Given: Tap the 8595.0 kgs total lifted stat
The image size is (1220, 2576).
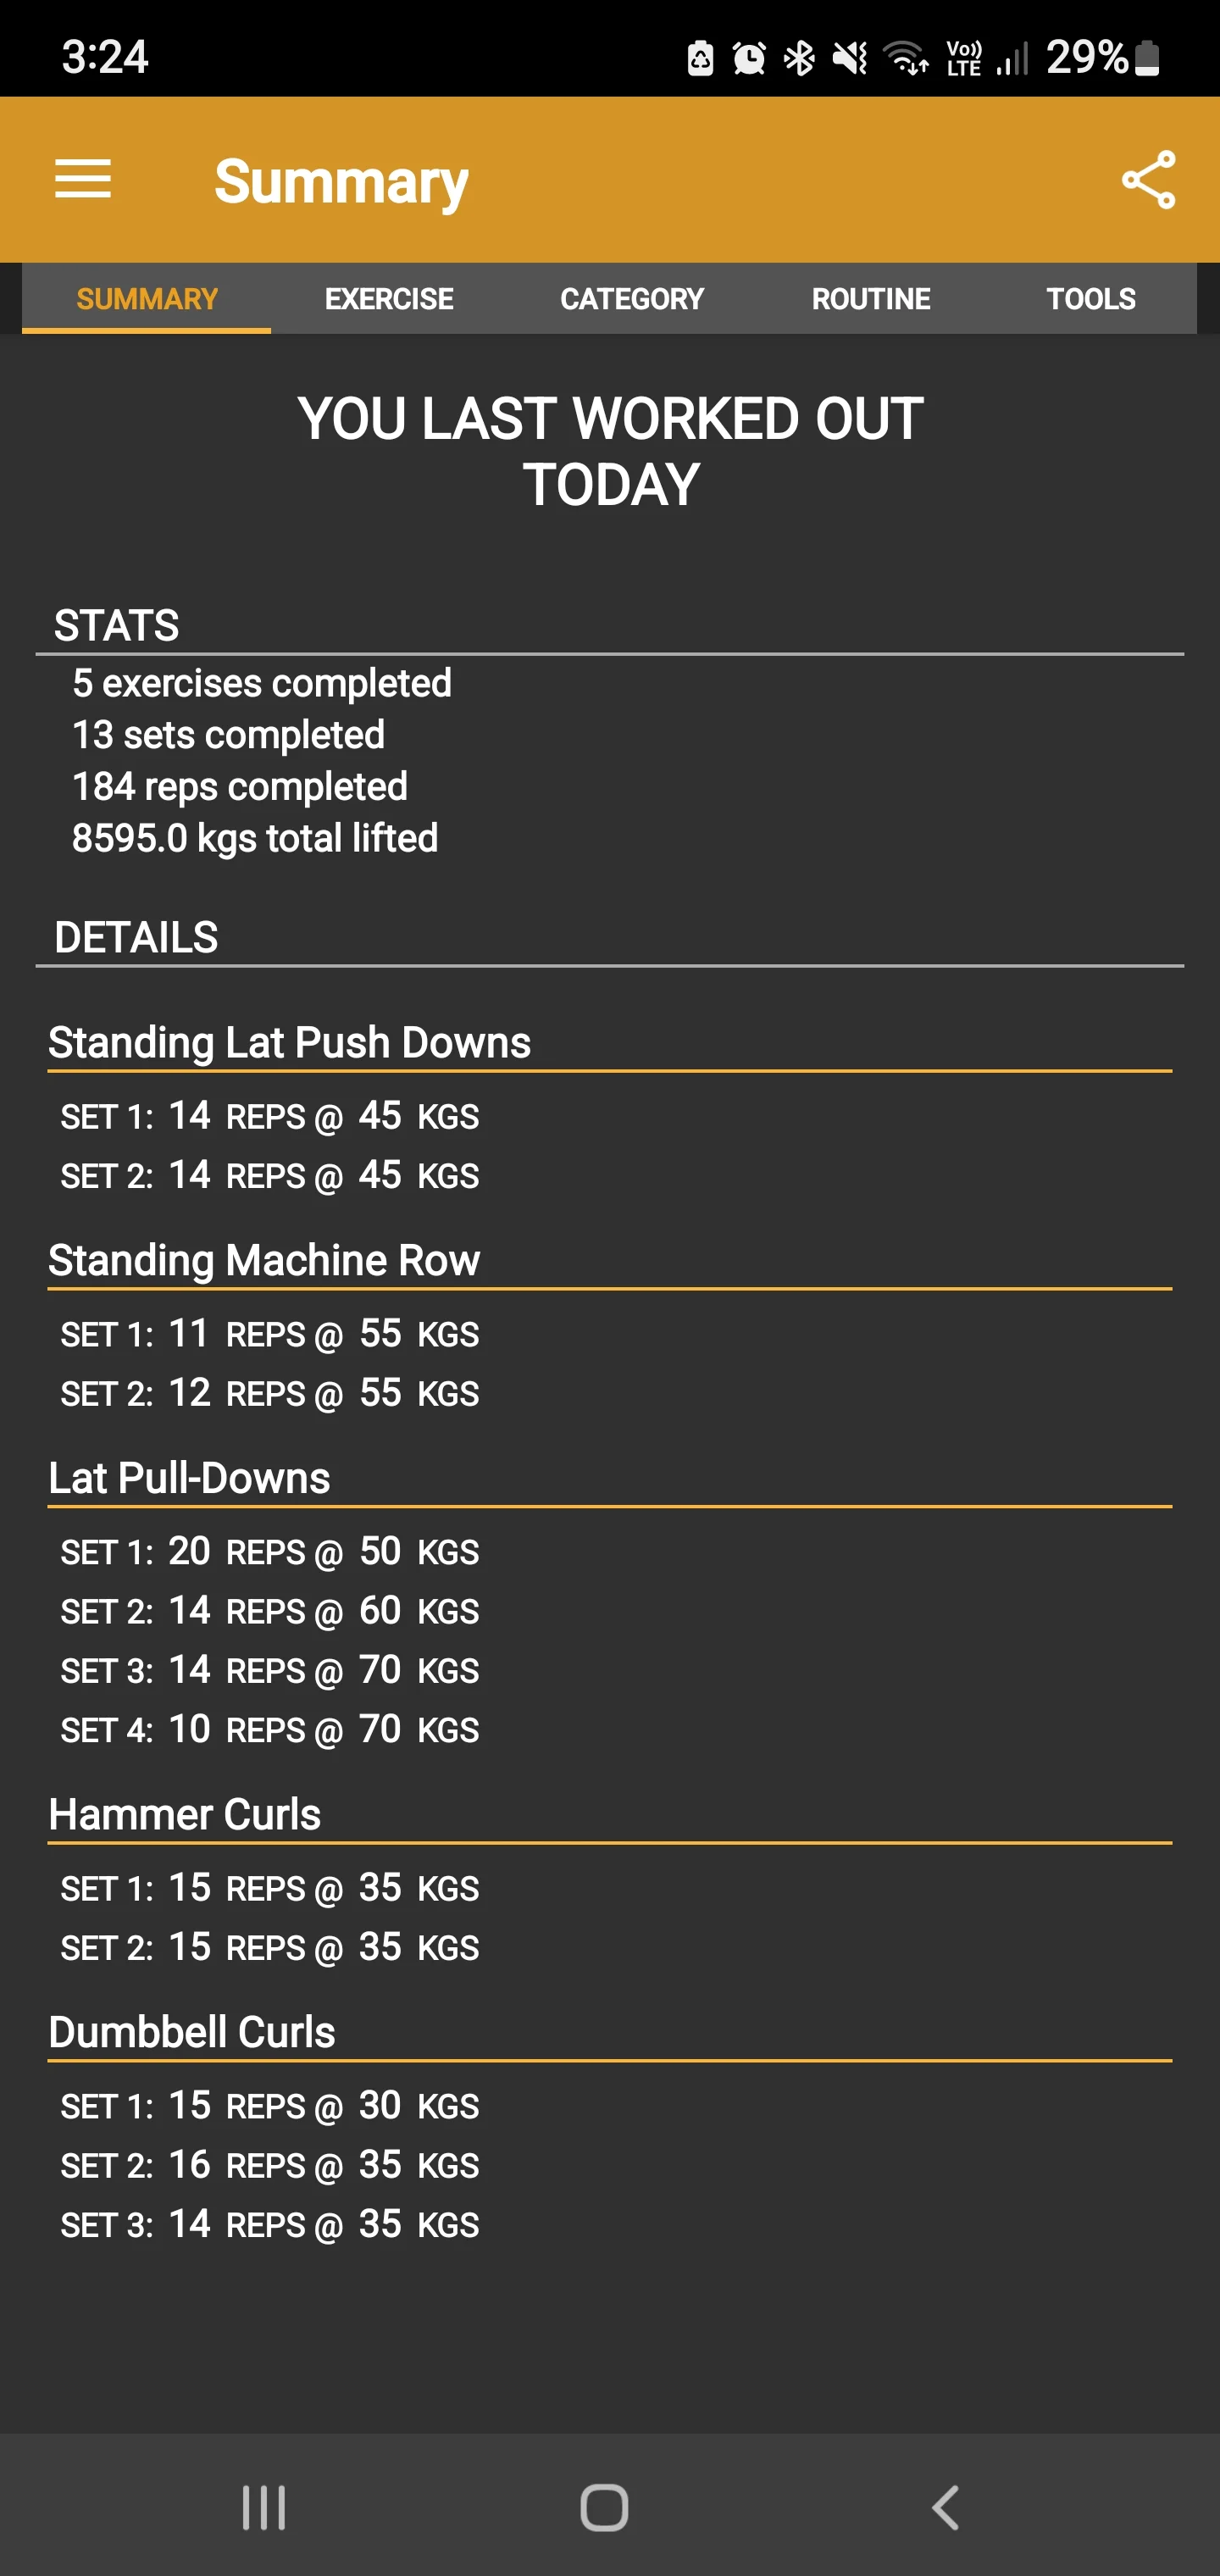Looking at the screenshot, I should (255, 838).
